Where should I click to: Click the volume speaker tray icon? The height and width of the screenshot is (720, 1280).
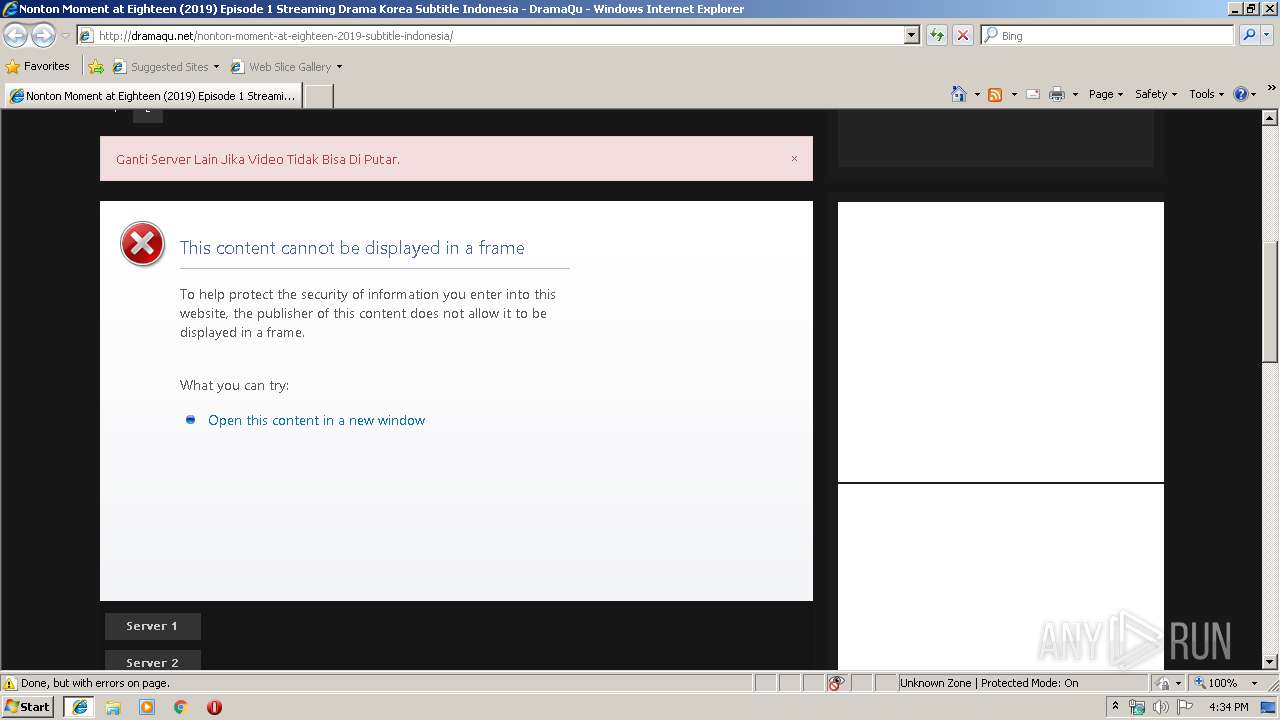pyautogui.click(x=1160, y=707)
